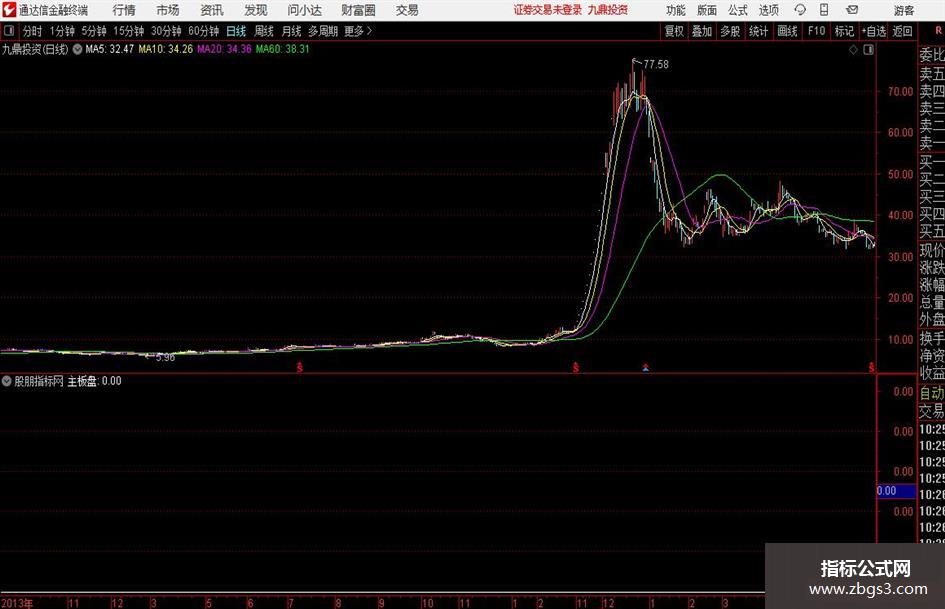The width and height of the screenshot is (945, 609).
Task: Click the red R icon at top right
Action: click(x=938, y=31)
